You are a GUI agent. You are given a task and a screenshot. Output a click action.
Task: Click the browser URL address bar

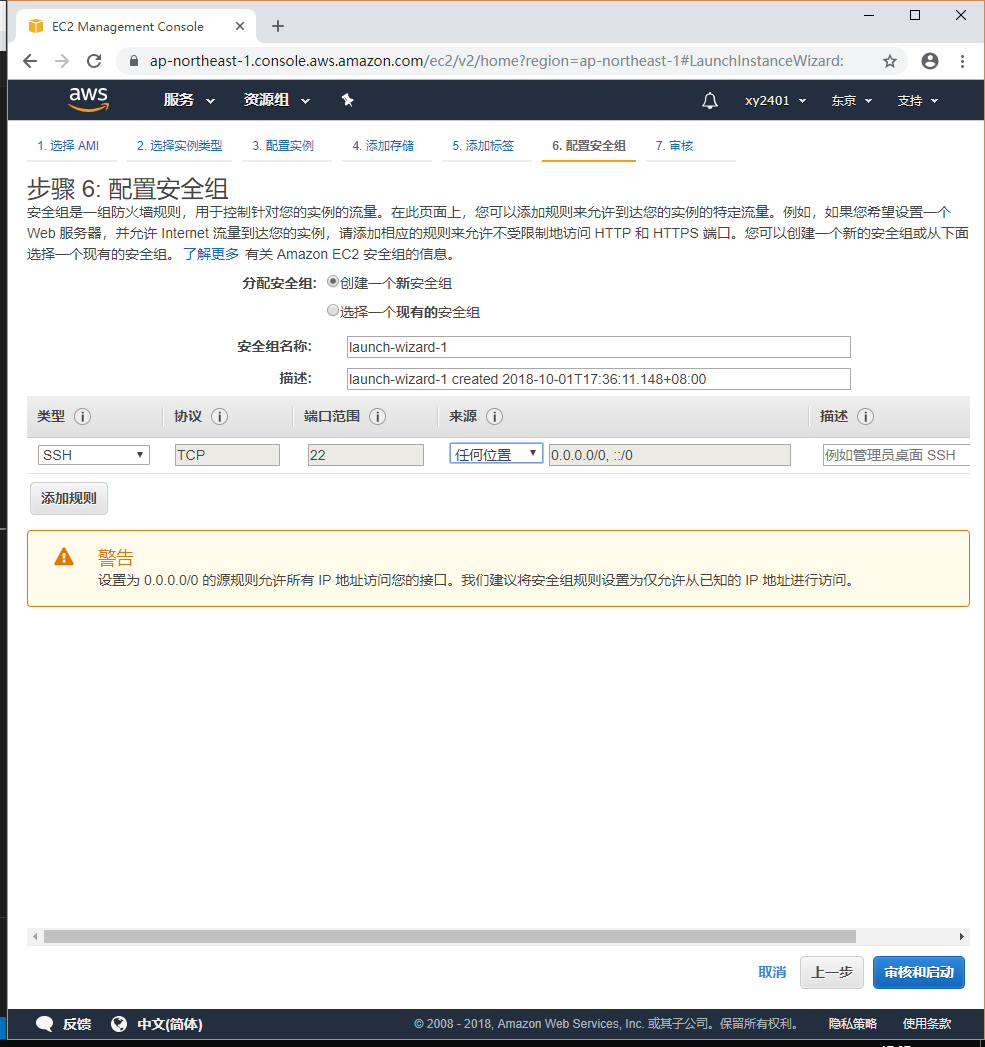(x=496, y=61)
